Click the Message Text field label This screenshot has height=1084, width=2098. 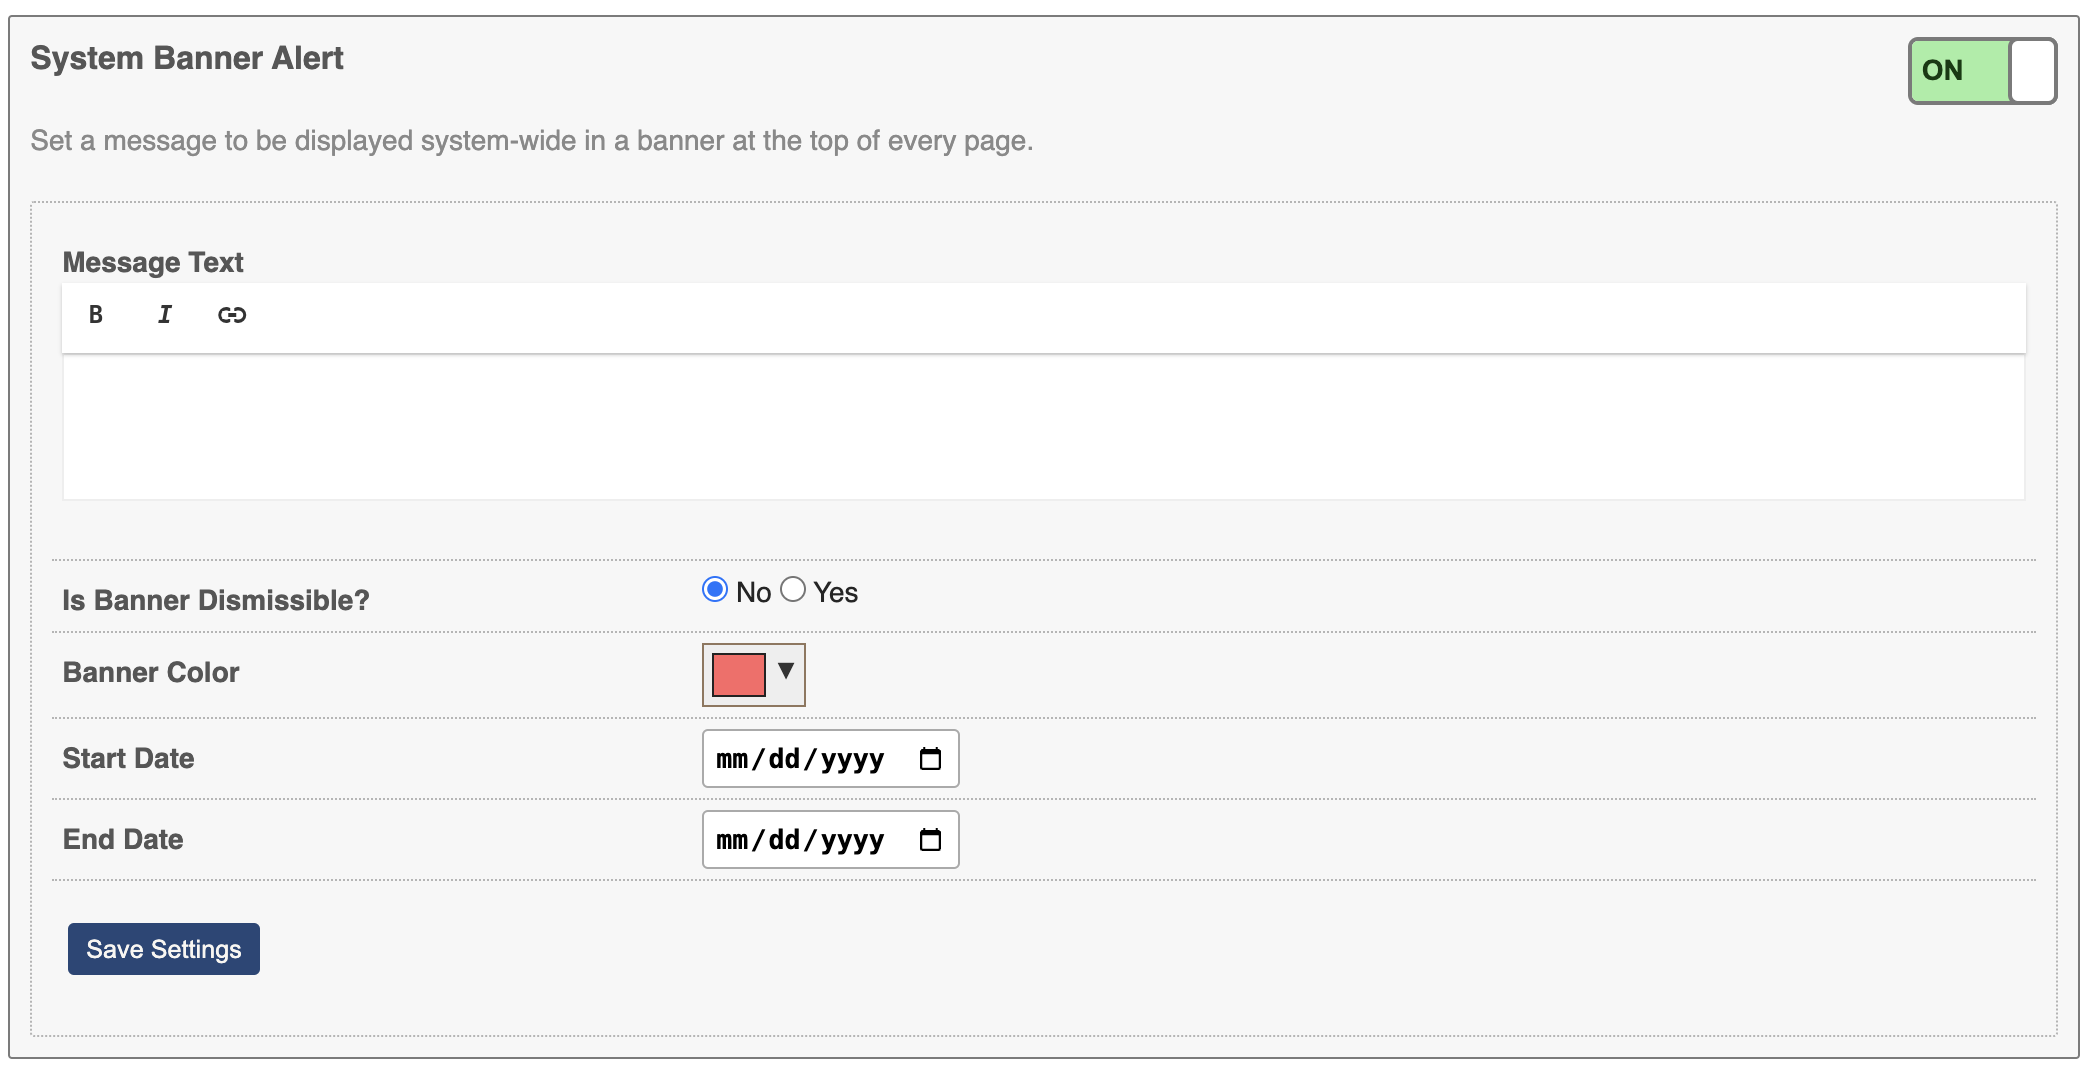click(153, 262)
